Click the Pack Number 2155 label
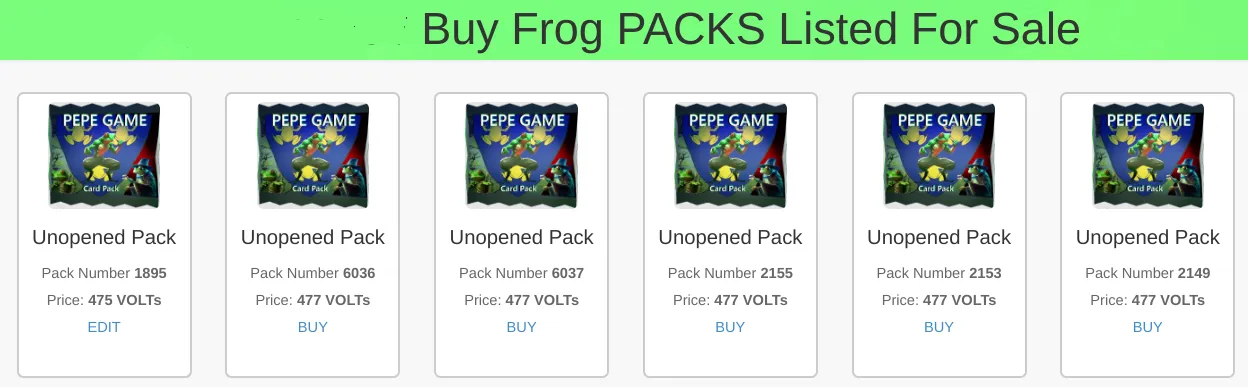Screen dimensions: 1248x387 point(730,273)
